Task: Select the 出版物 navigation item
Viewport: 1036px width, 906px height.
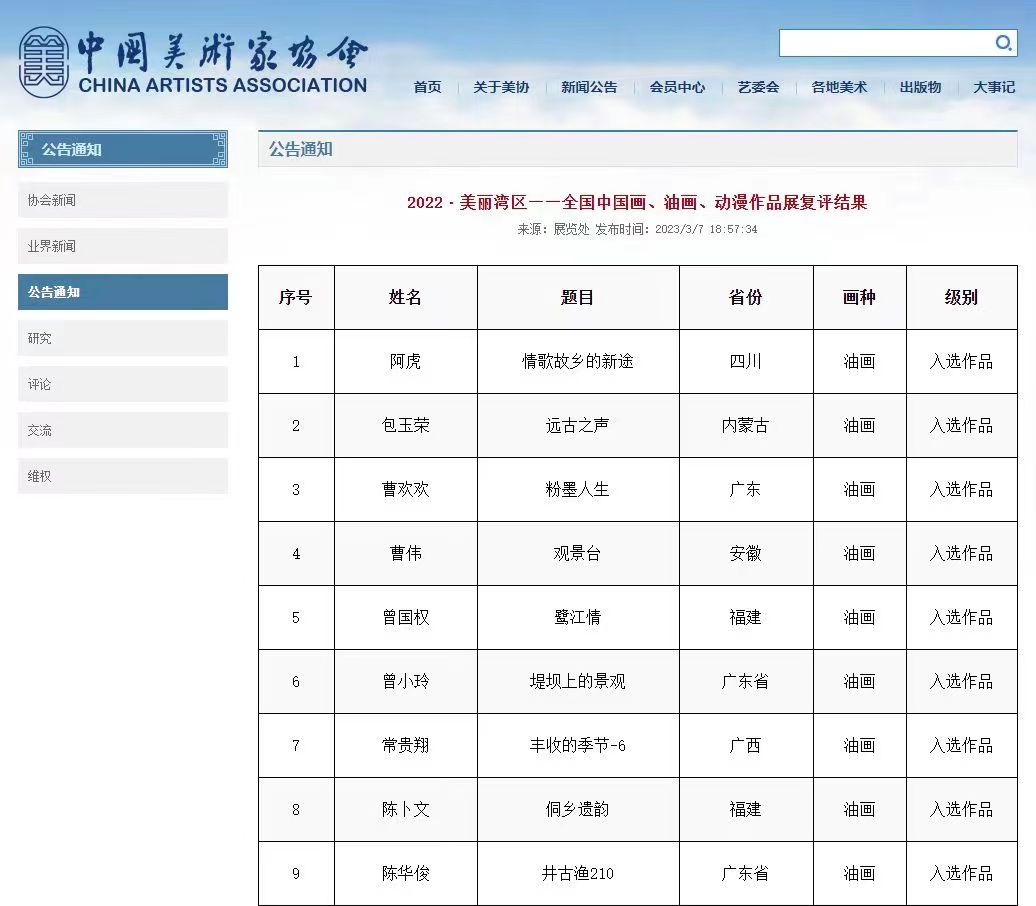Action: (920, 87)
